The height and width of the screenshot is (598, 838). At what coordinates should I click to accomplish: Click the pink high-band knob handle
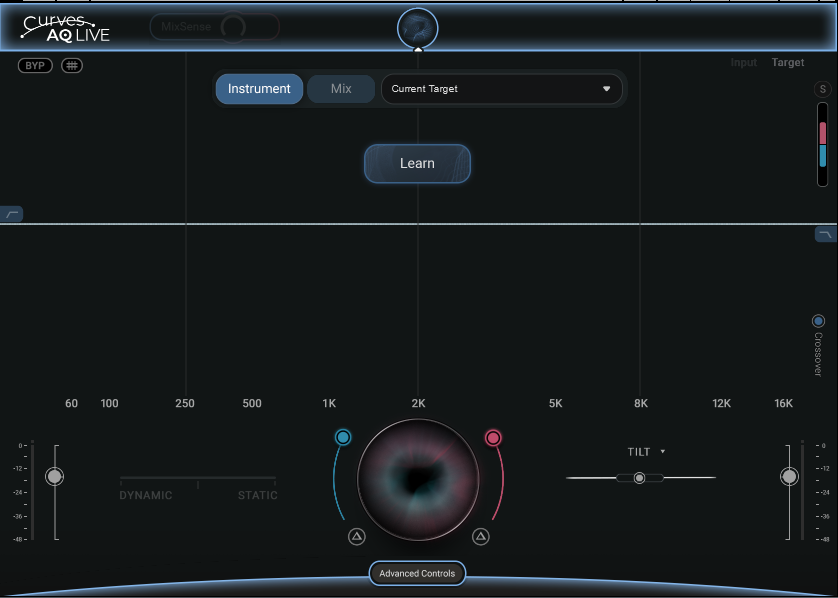click(x=492, y=437)
